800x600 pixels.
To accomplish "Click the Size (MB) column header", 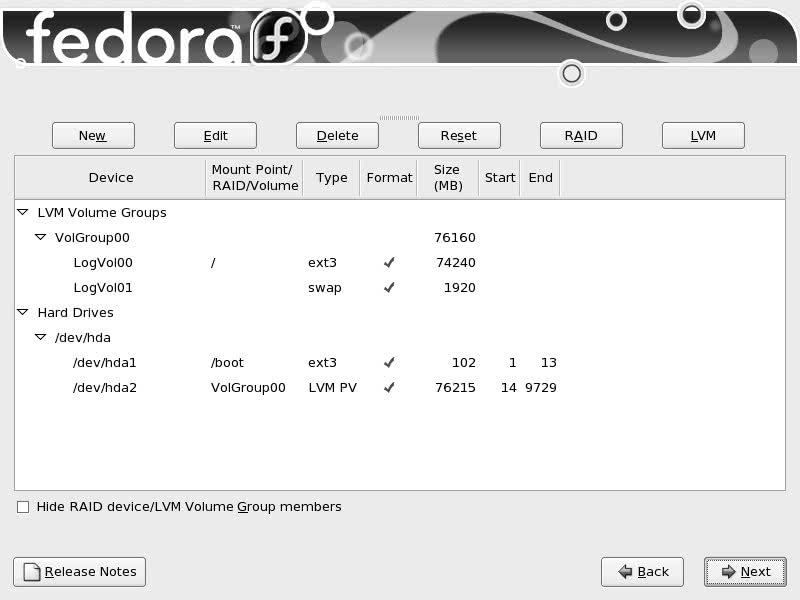I will click(x=448, y=178).
